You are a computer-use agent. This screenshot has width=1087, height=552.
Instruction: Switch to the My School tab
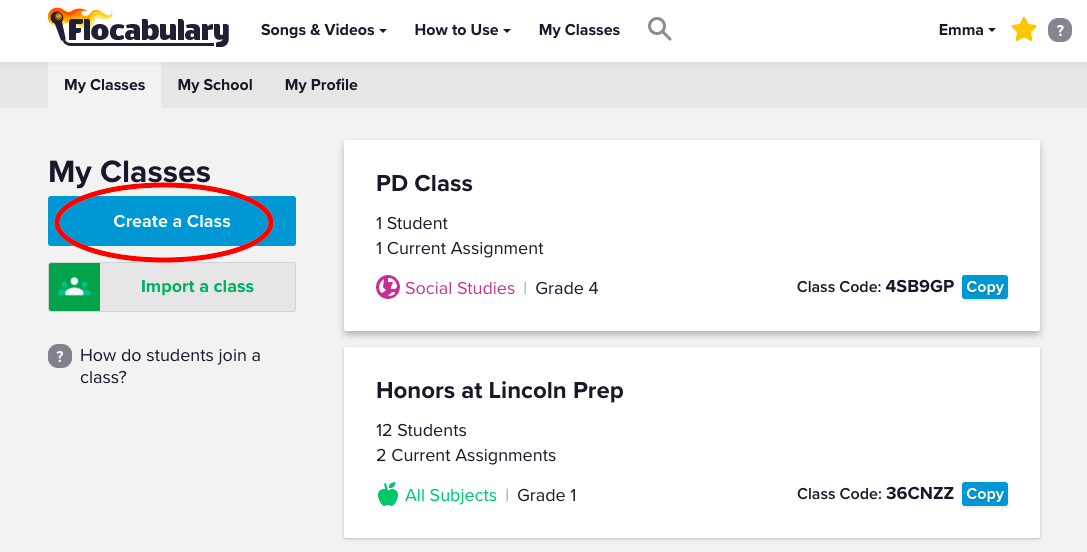point(215,85)
